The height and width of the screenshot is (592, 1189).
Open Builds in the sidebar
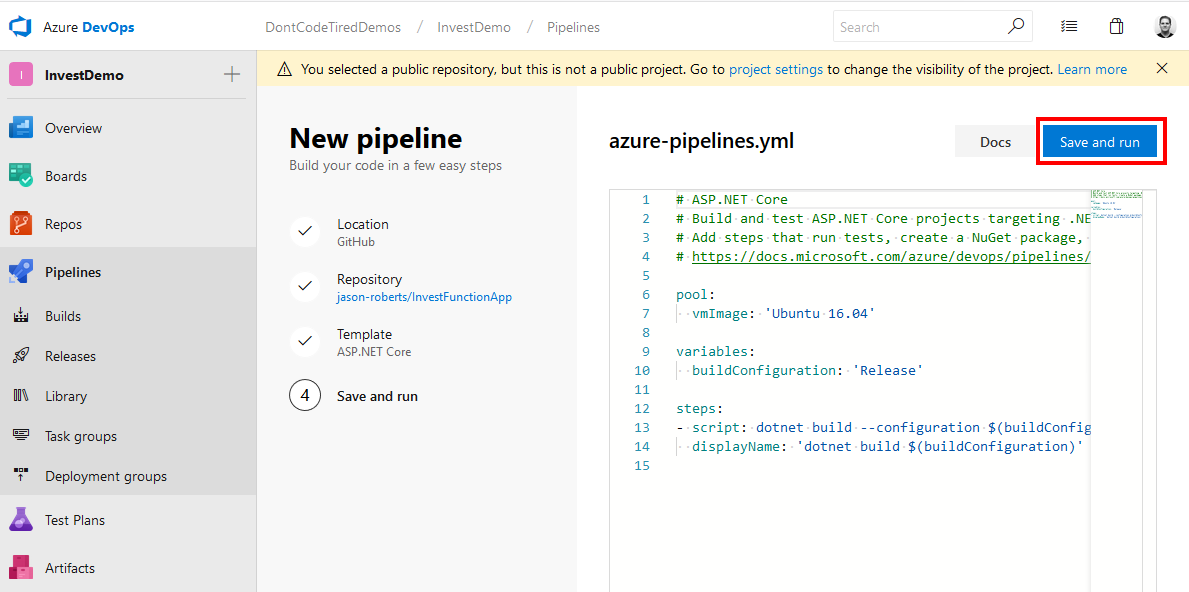tap(62, 315)
